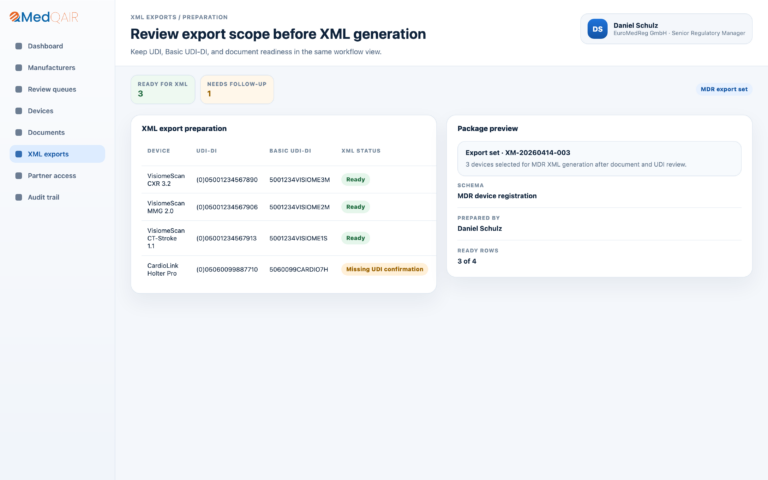Click the MedQAIR logo

point(44,17)
